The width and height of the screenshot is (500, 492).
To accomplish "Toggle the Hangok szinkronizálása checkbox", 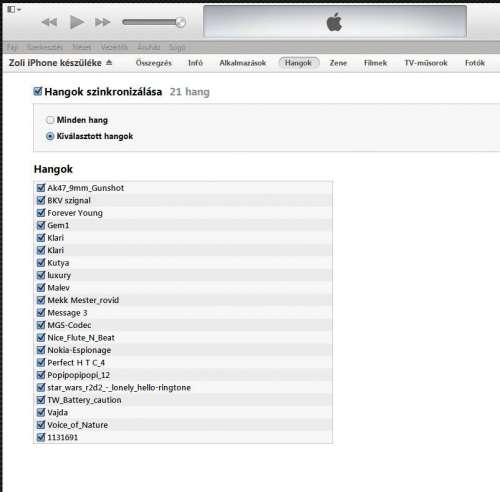I will click(x=38, y=91).
